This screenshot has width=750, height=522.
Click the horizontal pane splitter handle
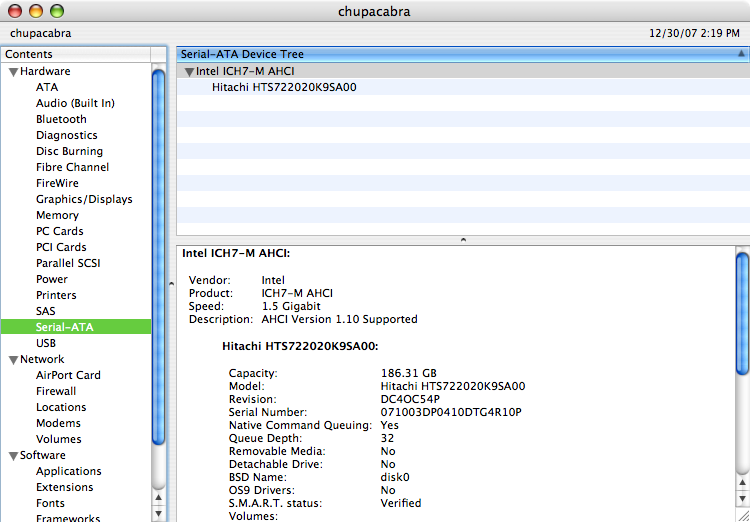[463, 240]
